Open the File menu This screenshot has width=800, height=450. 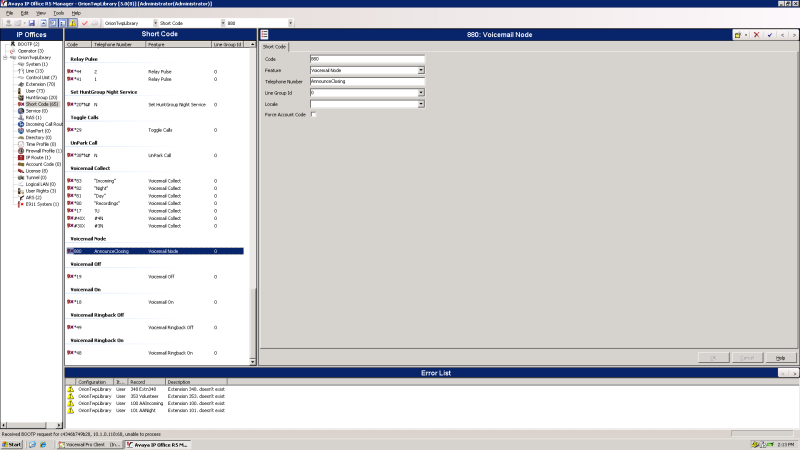pos(9,13)
